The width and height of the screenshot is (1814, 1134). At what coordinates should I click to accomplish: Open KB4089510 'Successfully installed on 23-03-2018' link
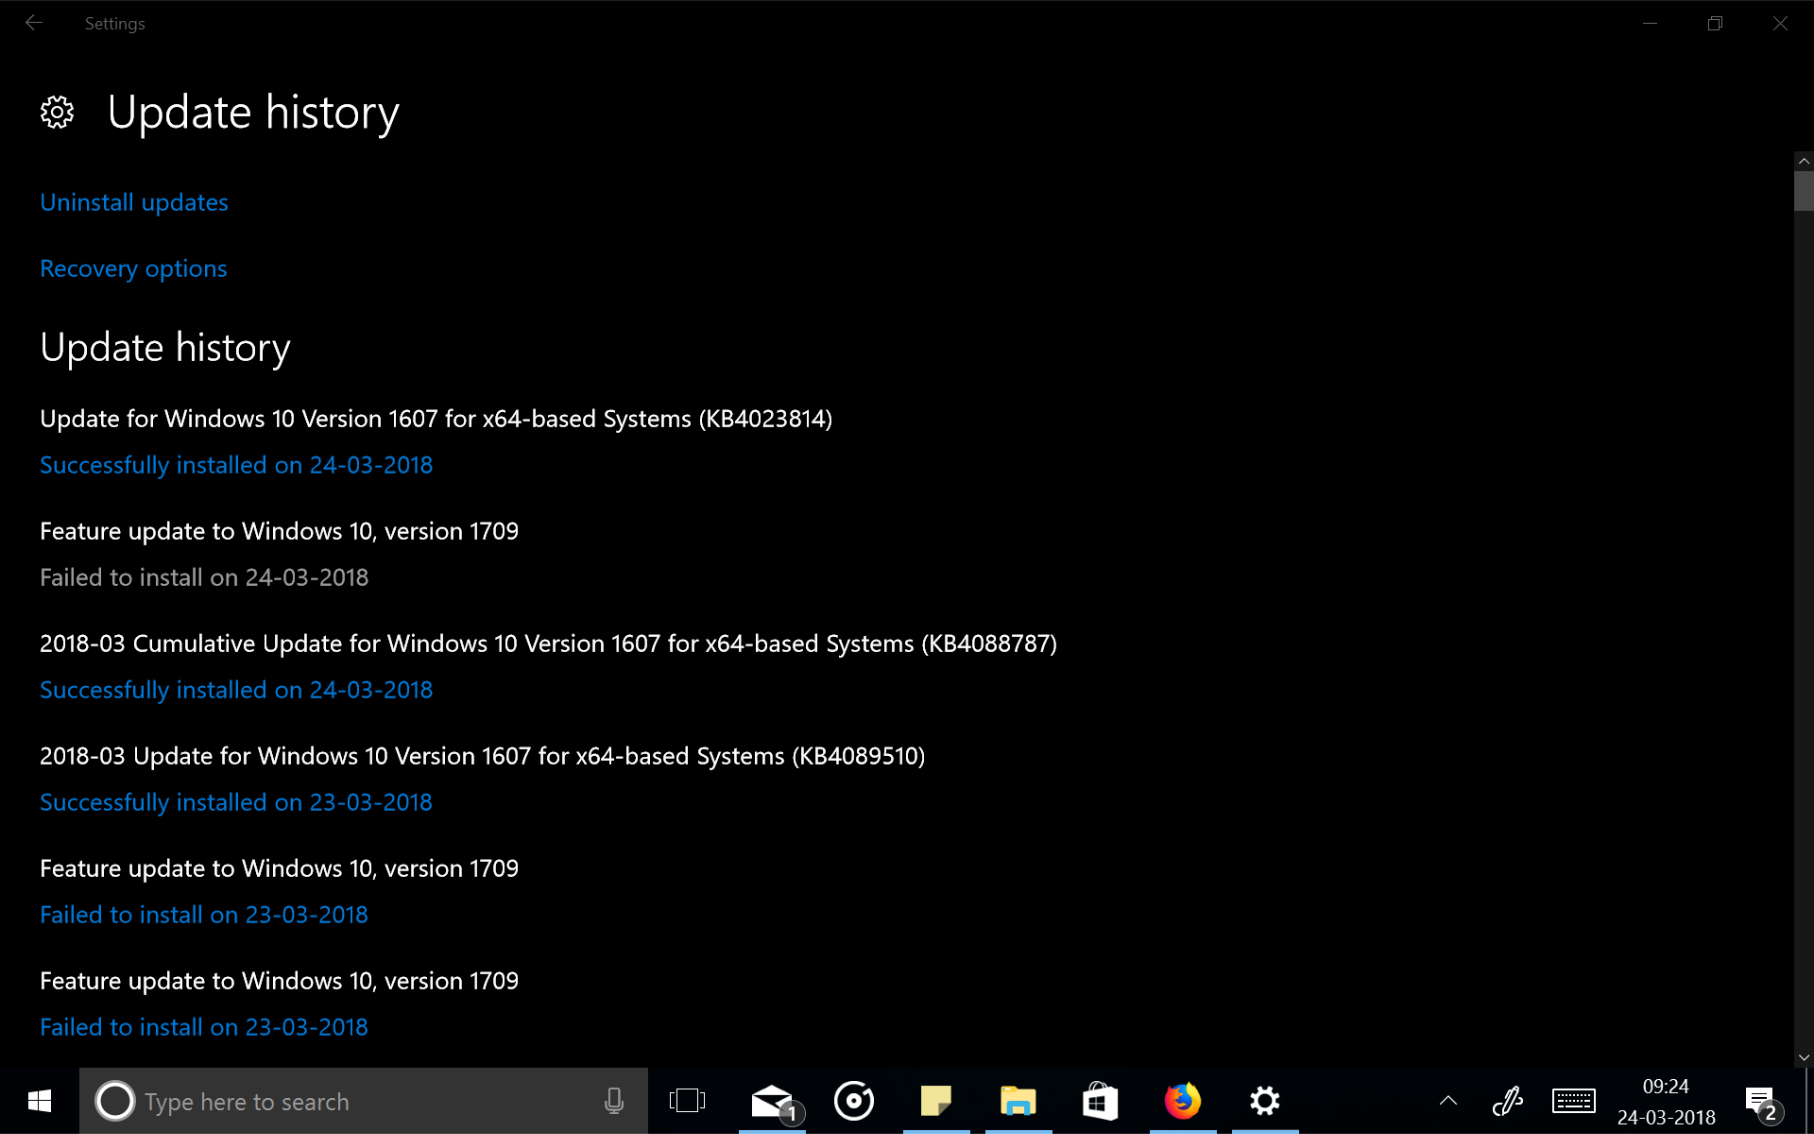click(236, 802)
